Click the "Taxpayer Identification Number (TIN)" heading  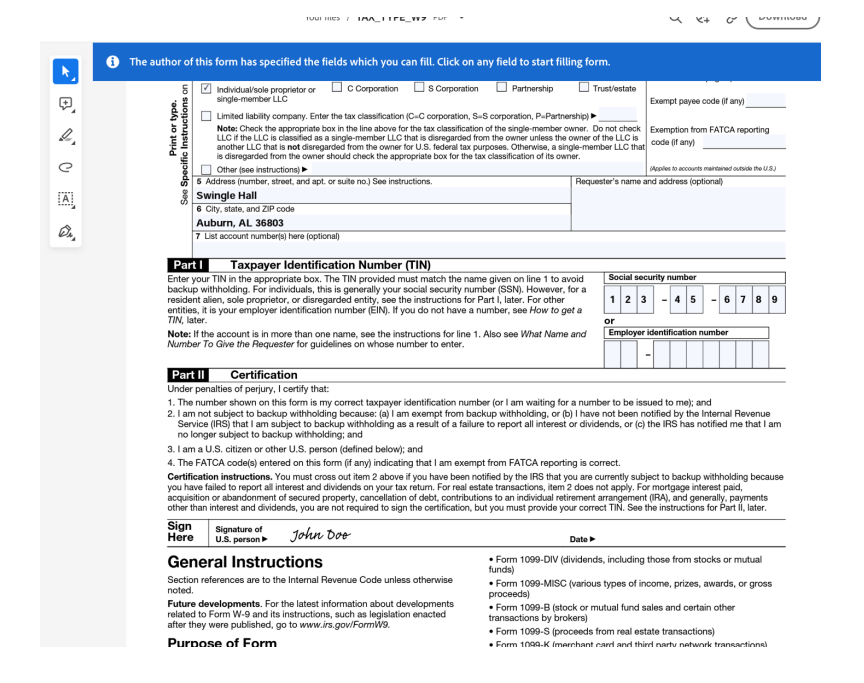pyautogui.click(x=331, y=265)
